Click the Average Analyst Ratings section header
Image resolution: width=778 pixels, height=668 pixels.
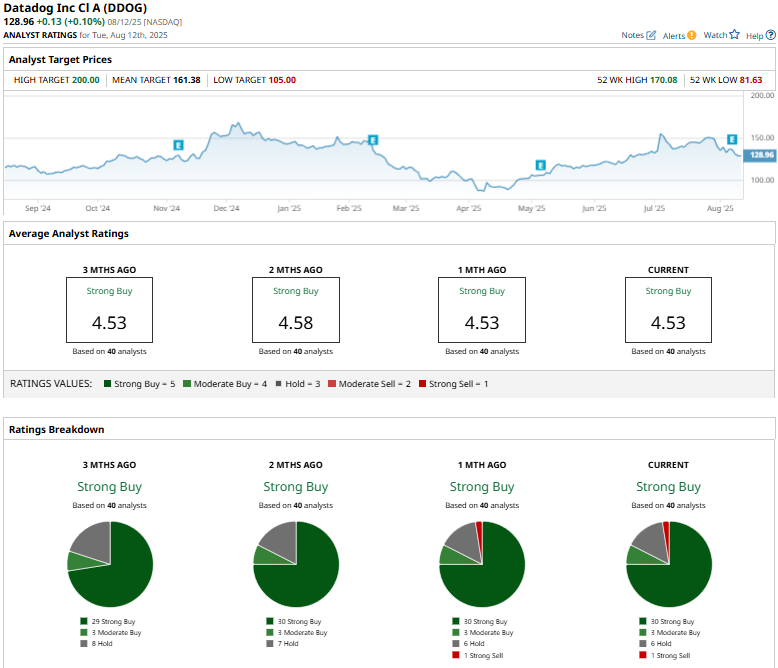pyautogui.click(x=68, y=234)
